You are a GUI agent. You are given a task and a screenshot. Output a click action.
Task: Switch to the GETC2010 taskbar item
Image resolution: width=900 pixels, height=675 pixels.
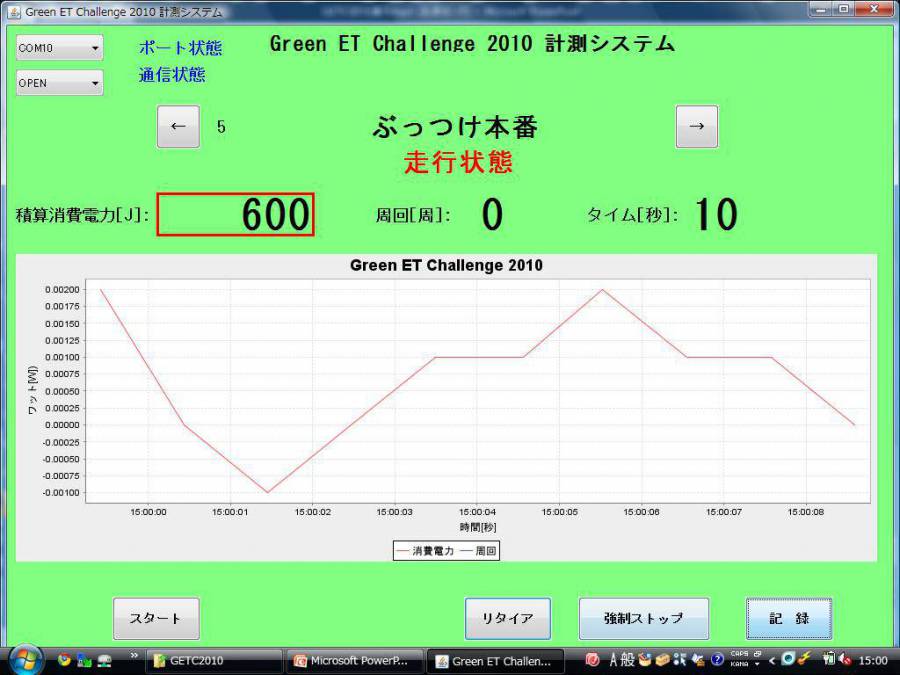214,661
